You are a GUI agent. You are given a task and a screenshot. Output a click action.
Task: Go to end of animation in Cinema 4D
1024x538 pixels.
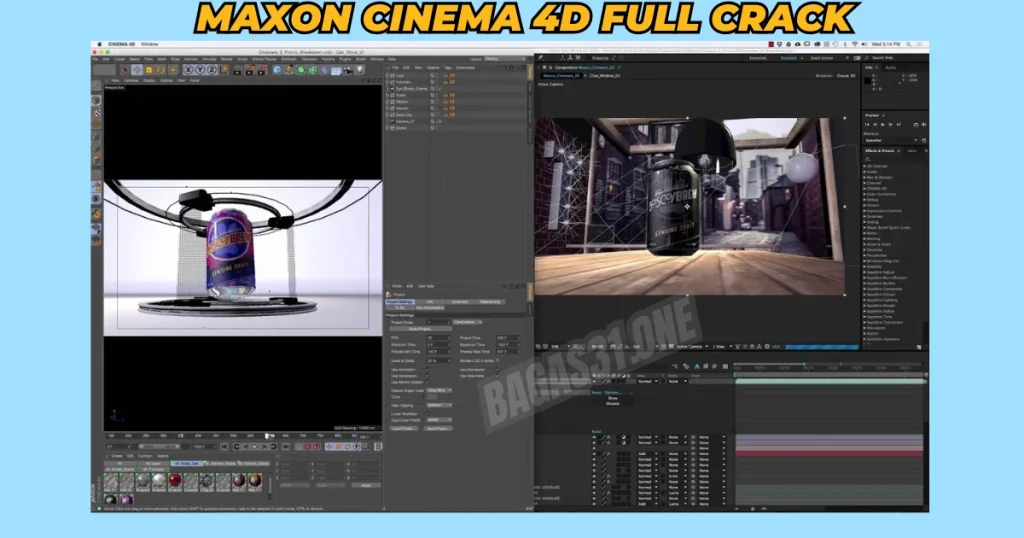[x=286, y=447]
